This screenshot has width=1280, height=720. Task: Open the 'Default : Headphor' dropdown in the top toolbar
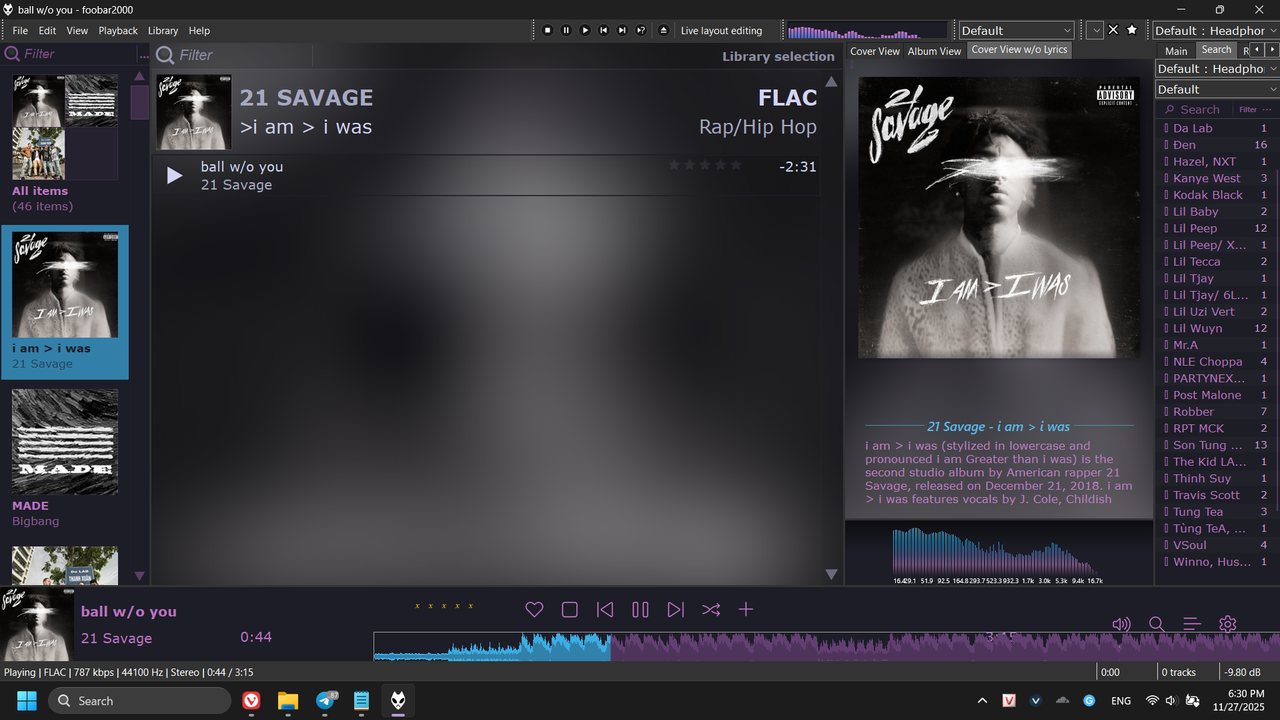pyautogui.click(x=1215, y=30)
